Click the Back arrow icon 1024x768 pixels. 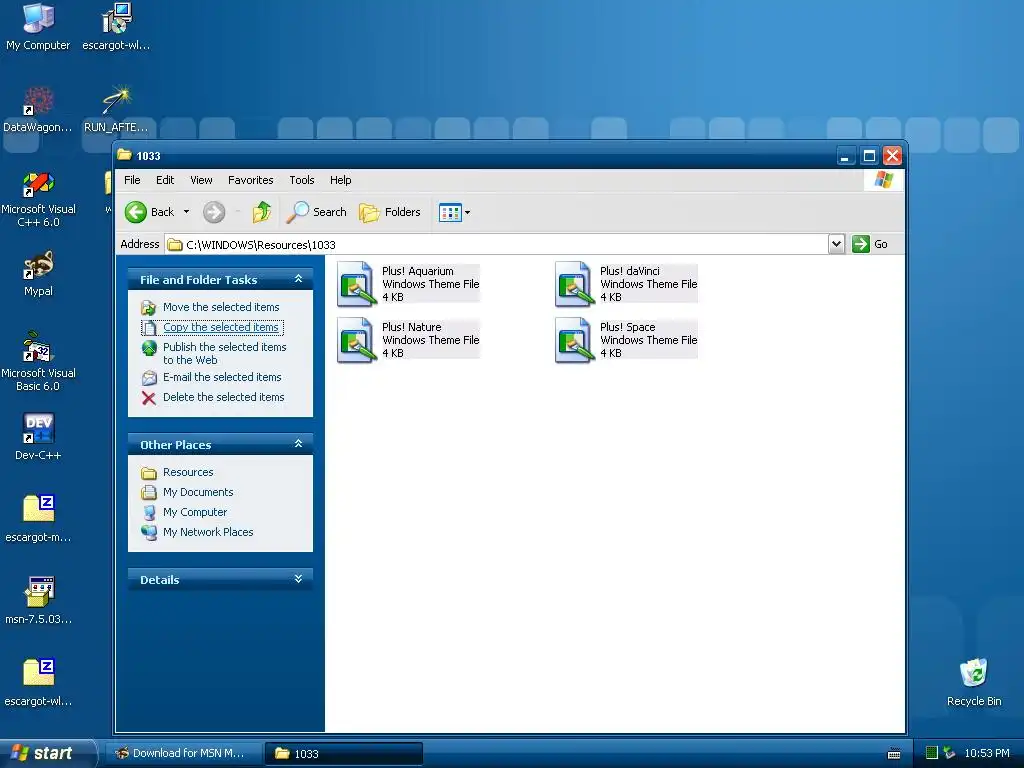(136, 212)
